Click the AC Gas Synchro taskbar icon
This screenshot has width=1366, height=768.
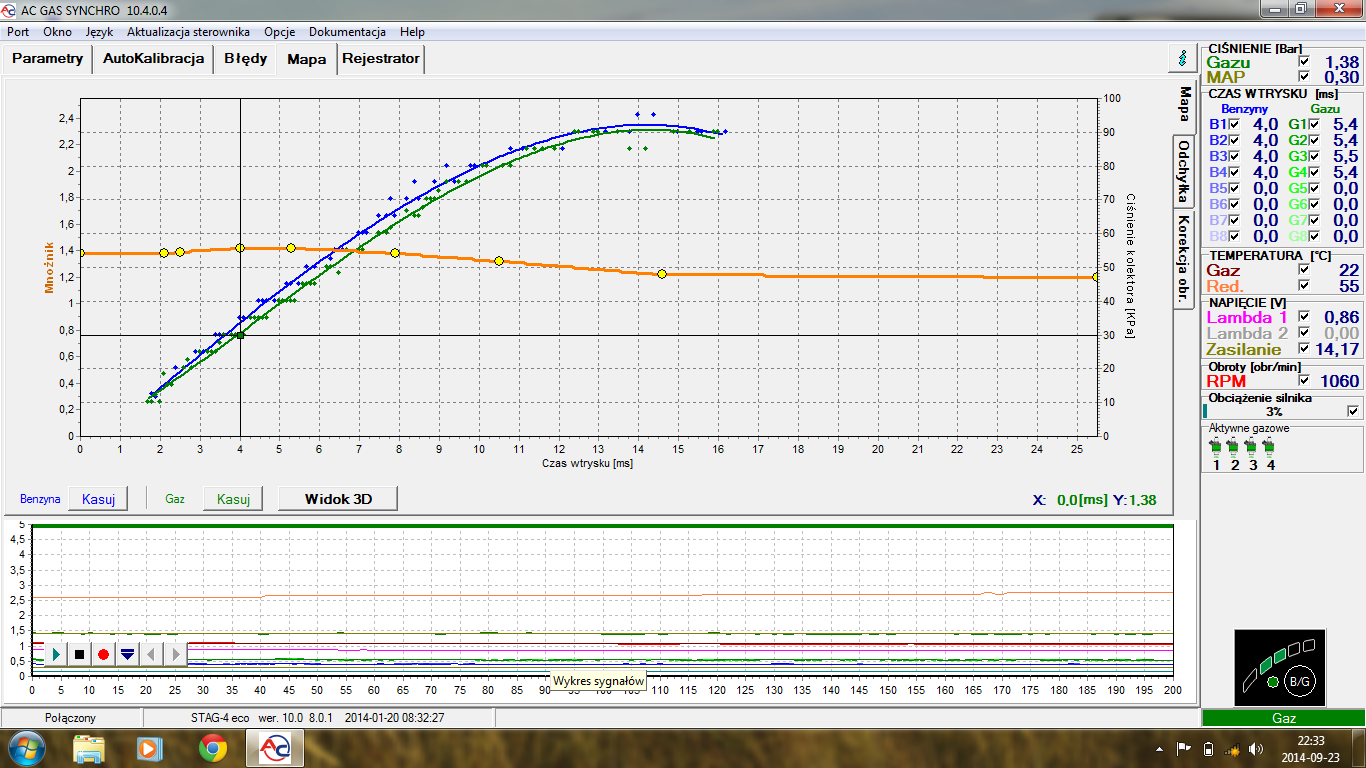[275, 747]
